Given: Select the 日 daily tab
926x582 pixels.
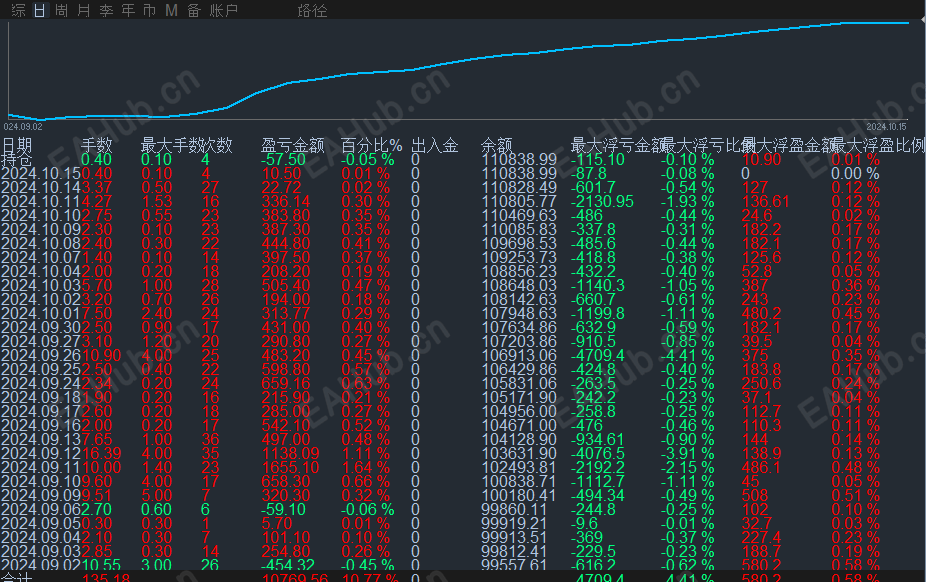Looking at the screenshot, I should [40, 10].
